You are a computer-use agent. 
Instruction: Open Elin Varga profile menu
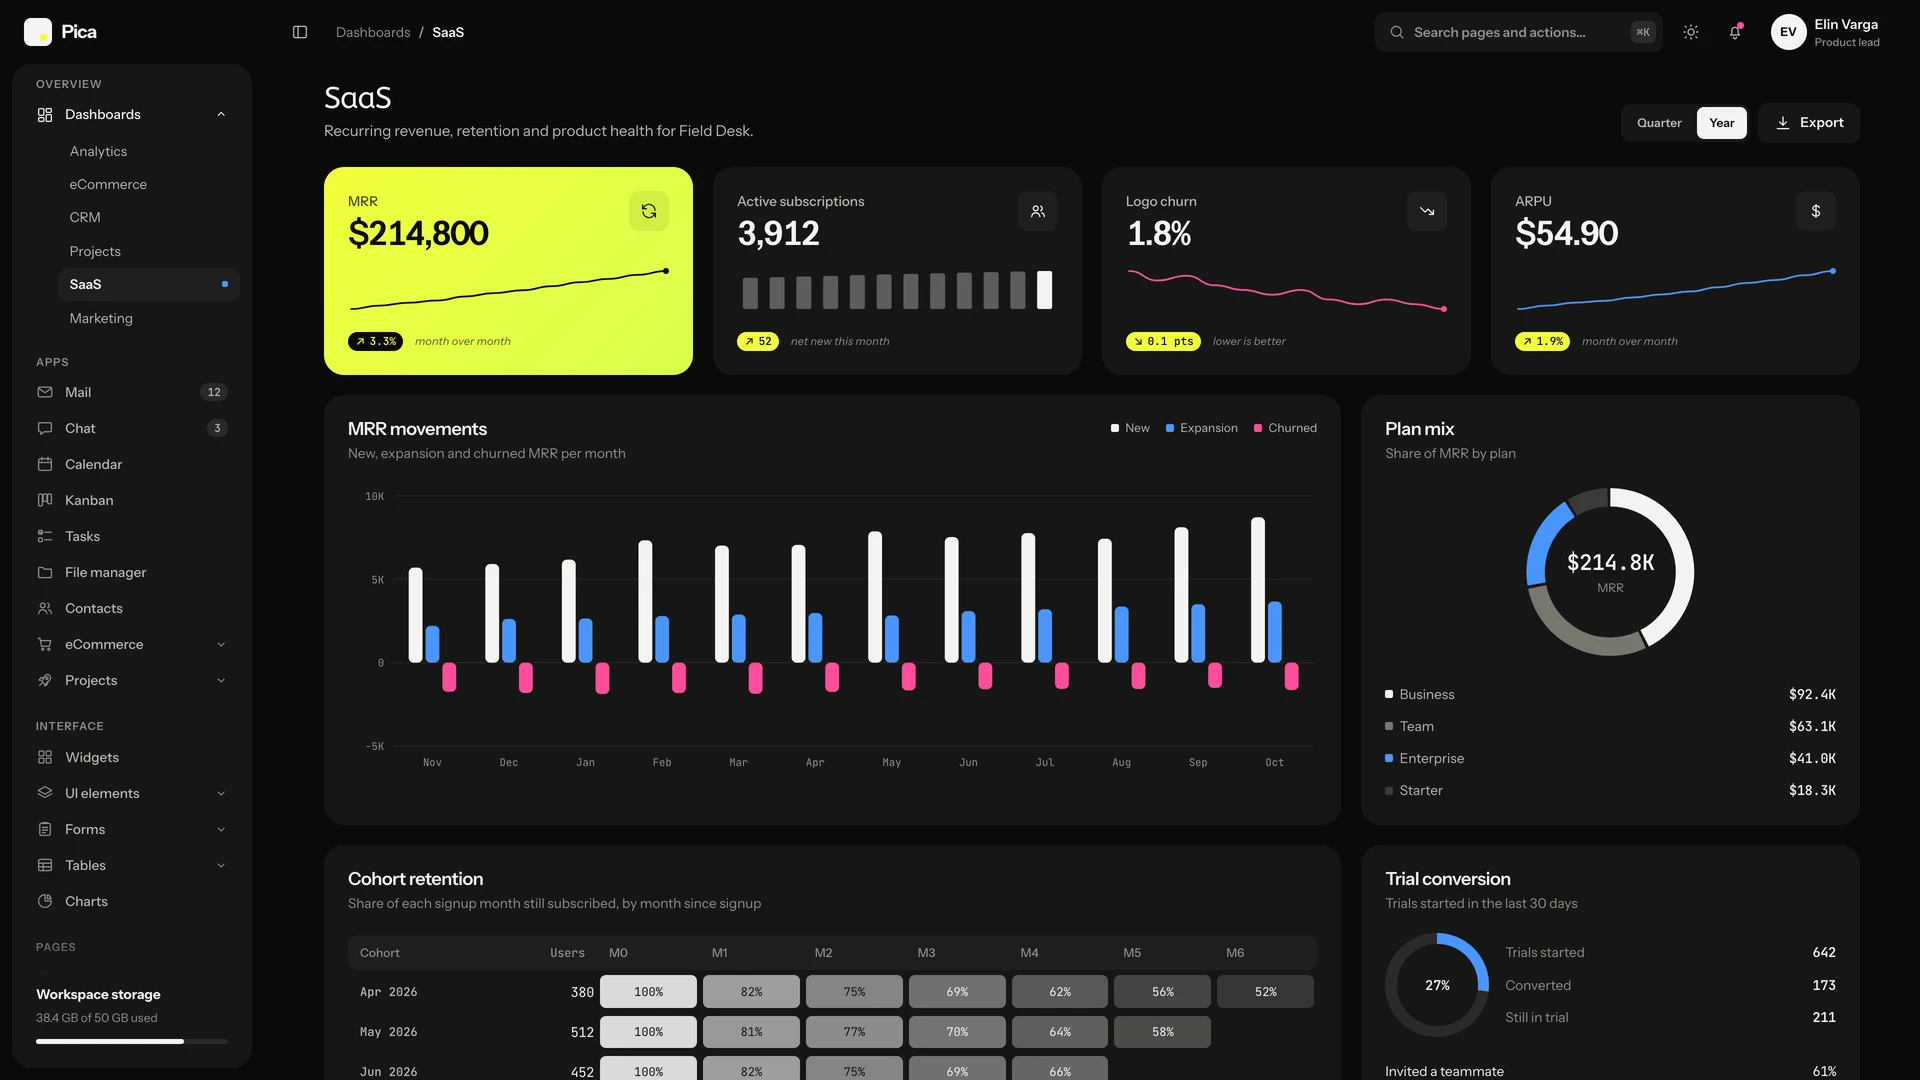coord(1826,32)
